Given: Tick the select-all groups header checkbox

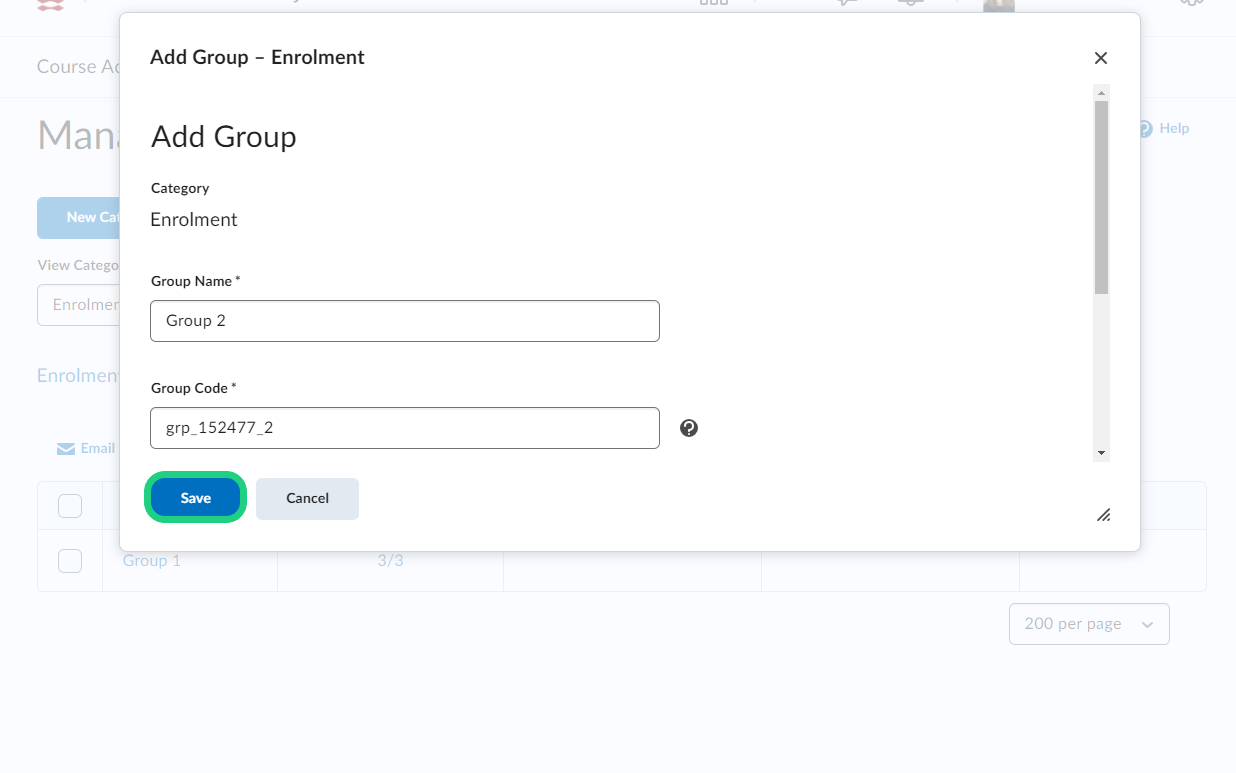Looking at the screenshot, I should pyautogui.click(x=70, y=506).
